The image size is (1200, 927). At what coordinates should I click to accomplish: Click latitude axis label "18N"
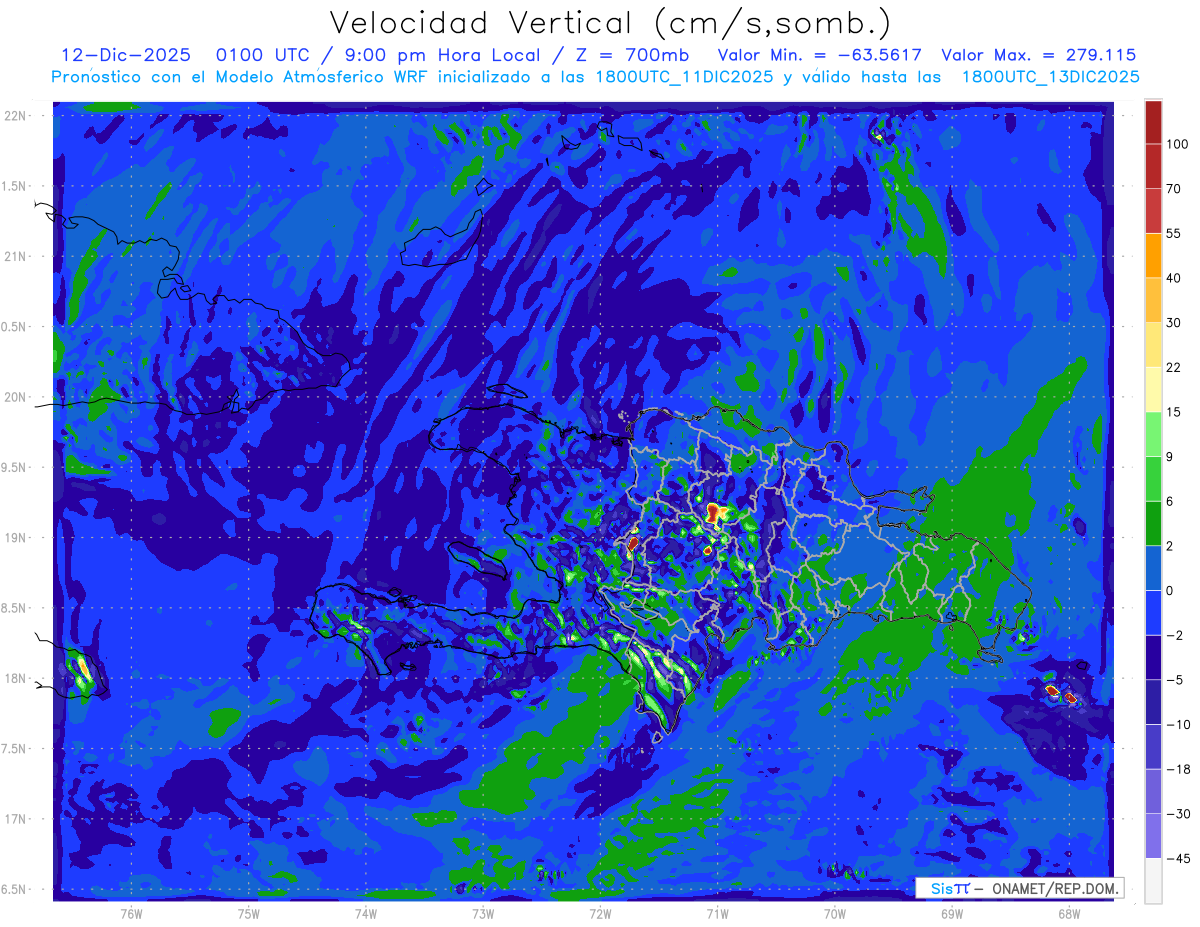tap(15, 678)
